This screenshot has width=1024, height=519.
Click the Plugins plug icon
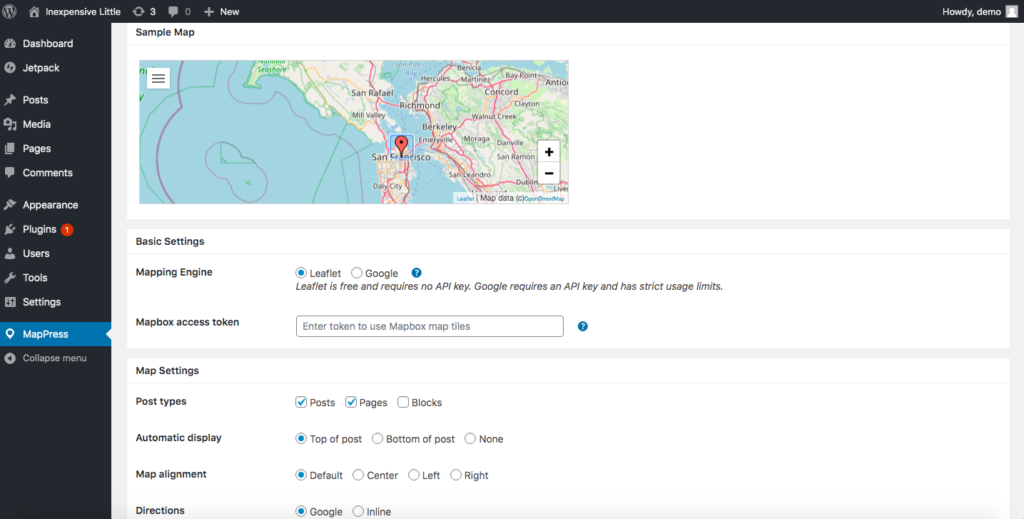10,229
